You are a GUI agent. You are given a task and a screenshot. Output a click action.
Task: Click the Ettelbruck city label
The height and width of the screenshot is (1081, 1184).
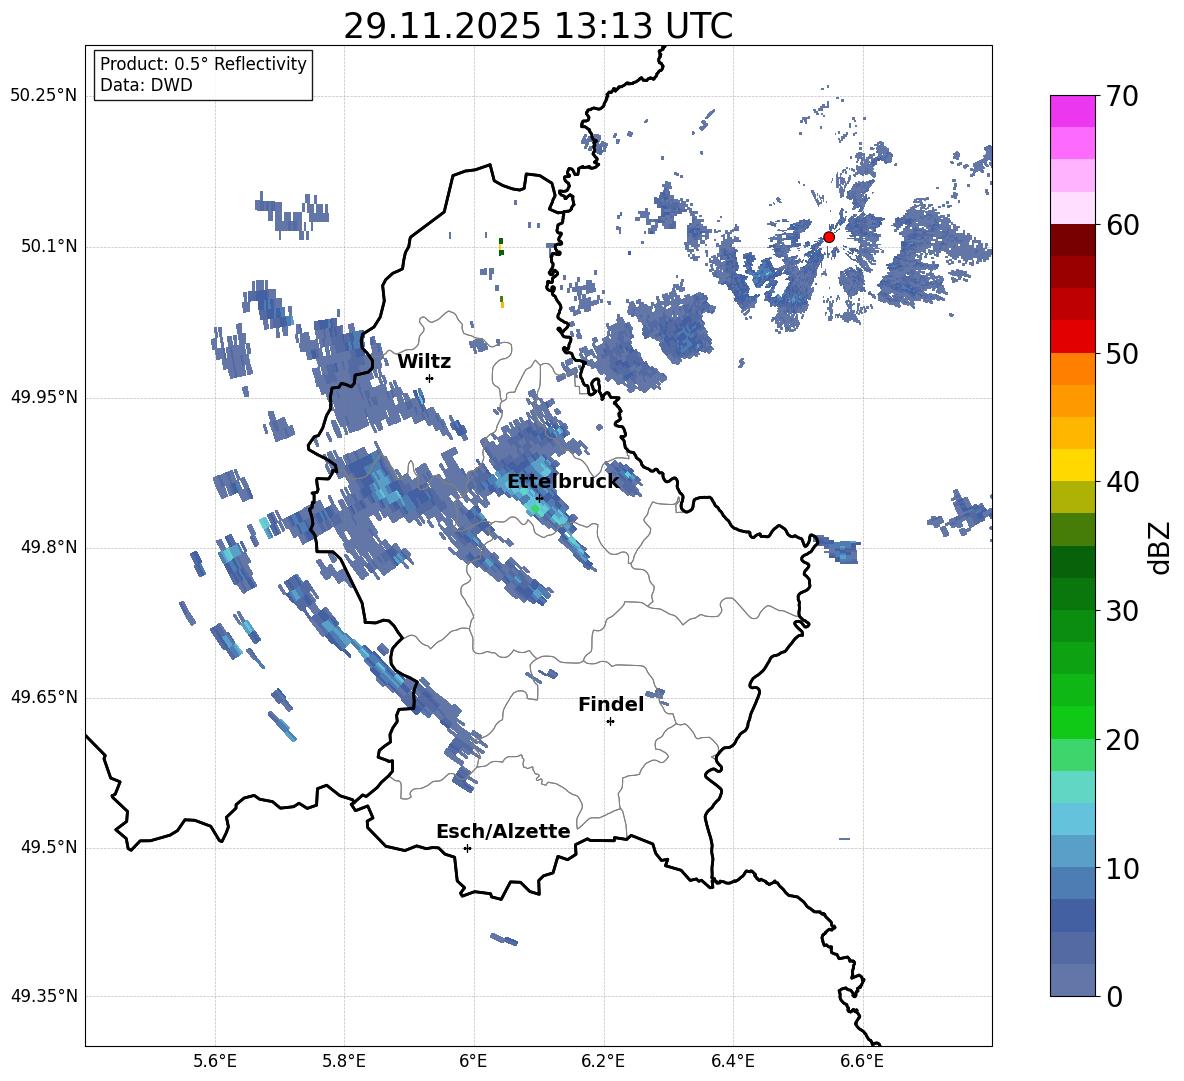click(x=563, y=482)
